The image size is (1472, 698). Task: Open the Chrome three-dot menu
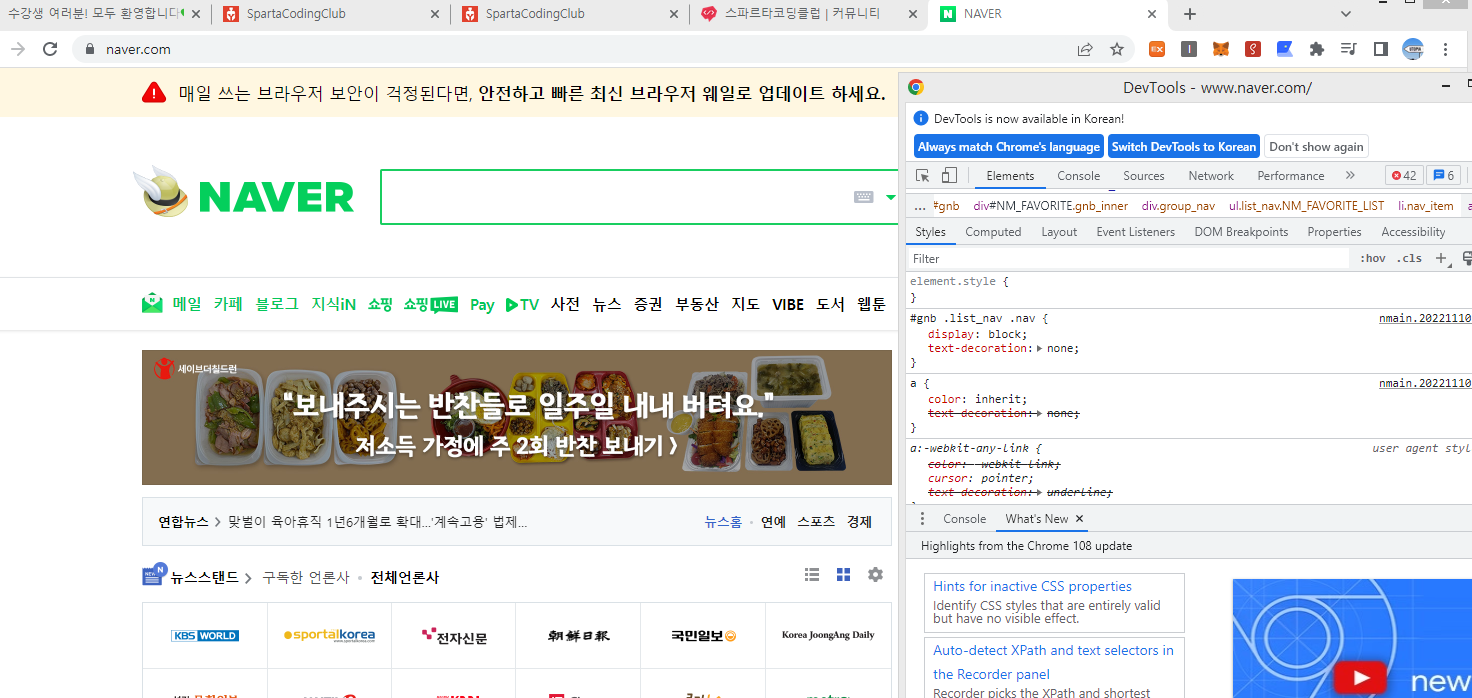click(x=1445, y=49)
